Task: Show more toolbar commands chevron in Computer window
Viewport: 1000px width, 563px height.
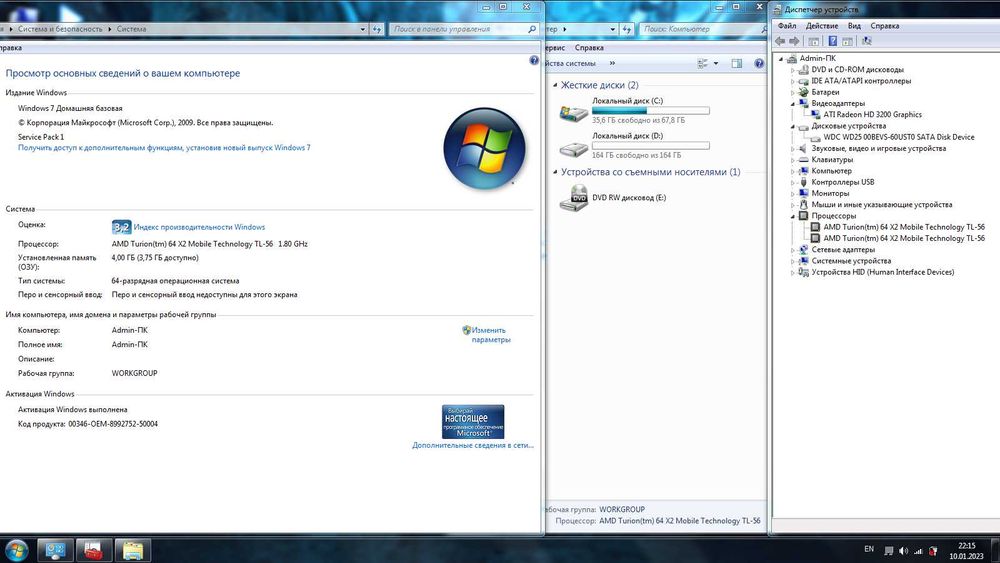Action: point(612,63)
